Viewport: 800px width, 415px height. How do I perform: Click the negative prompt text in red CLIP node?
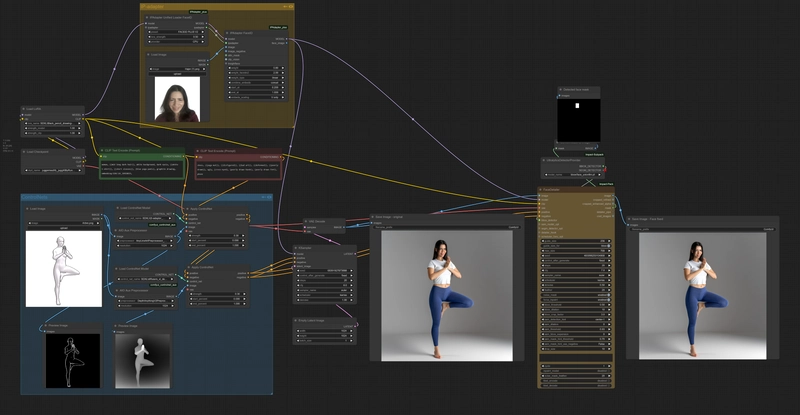tap(238, 169)
